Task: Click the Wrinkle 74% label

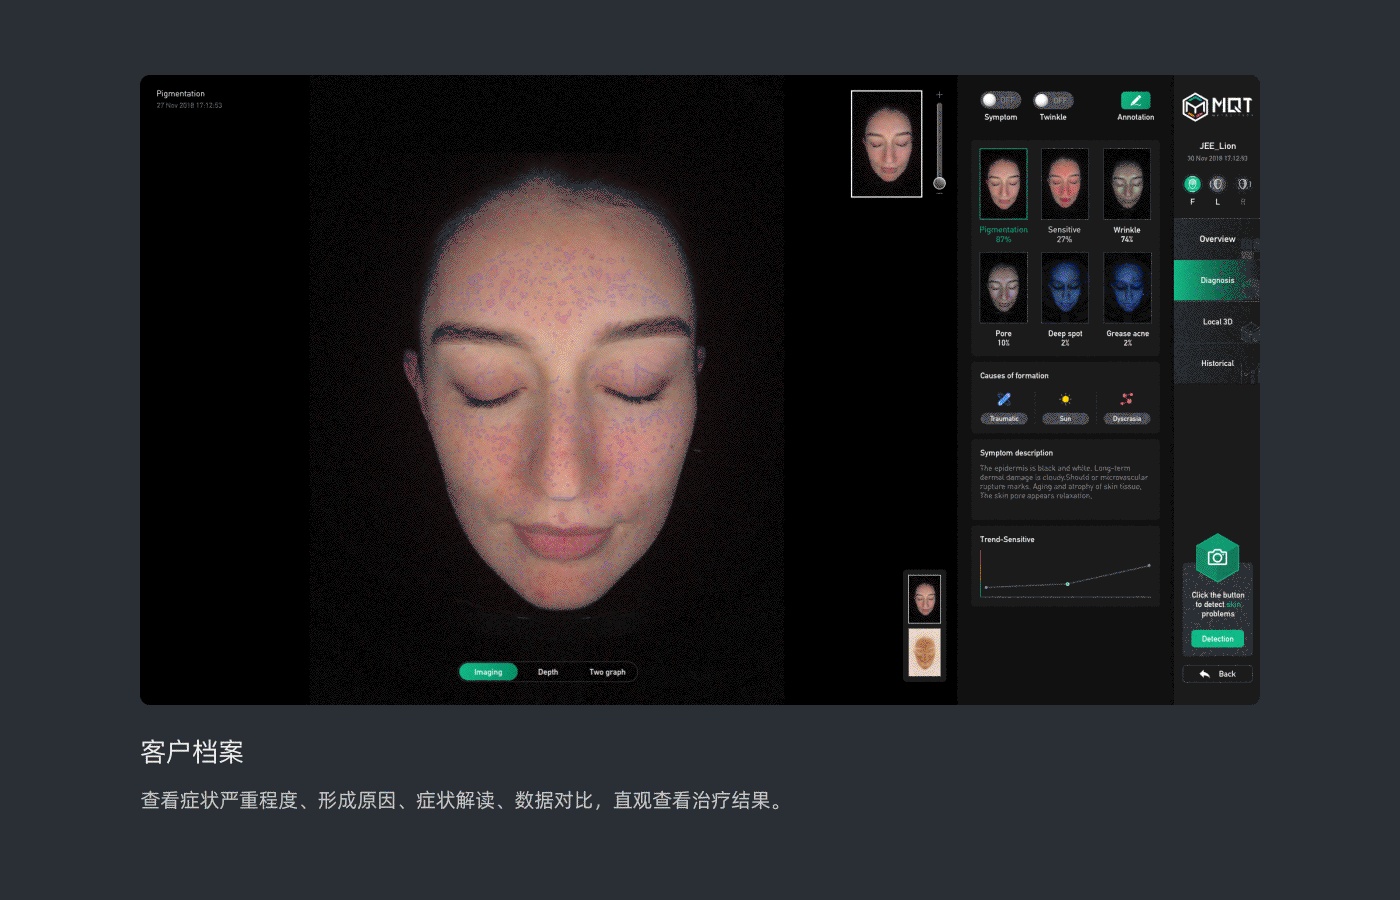Action: click(1127, 235)
